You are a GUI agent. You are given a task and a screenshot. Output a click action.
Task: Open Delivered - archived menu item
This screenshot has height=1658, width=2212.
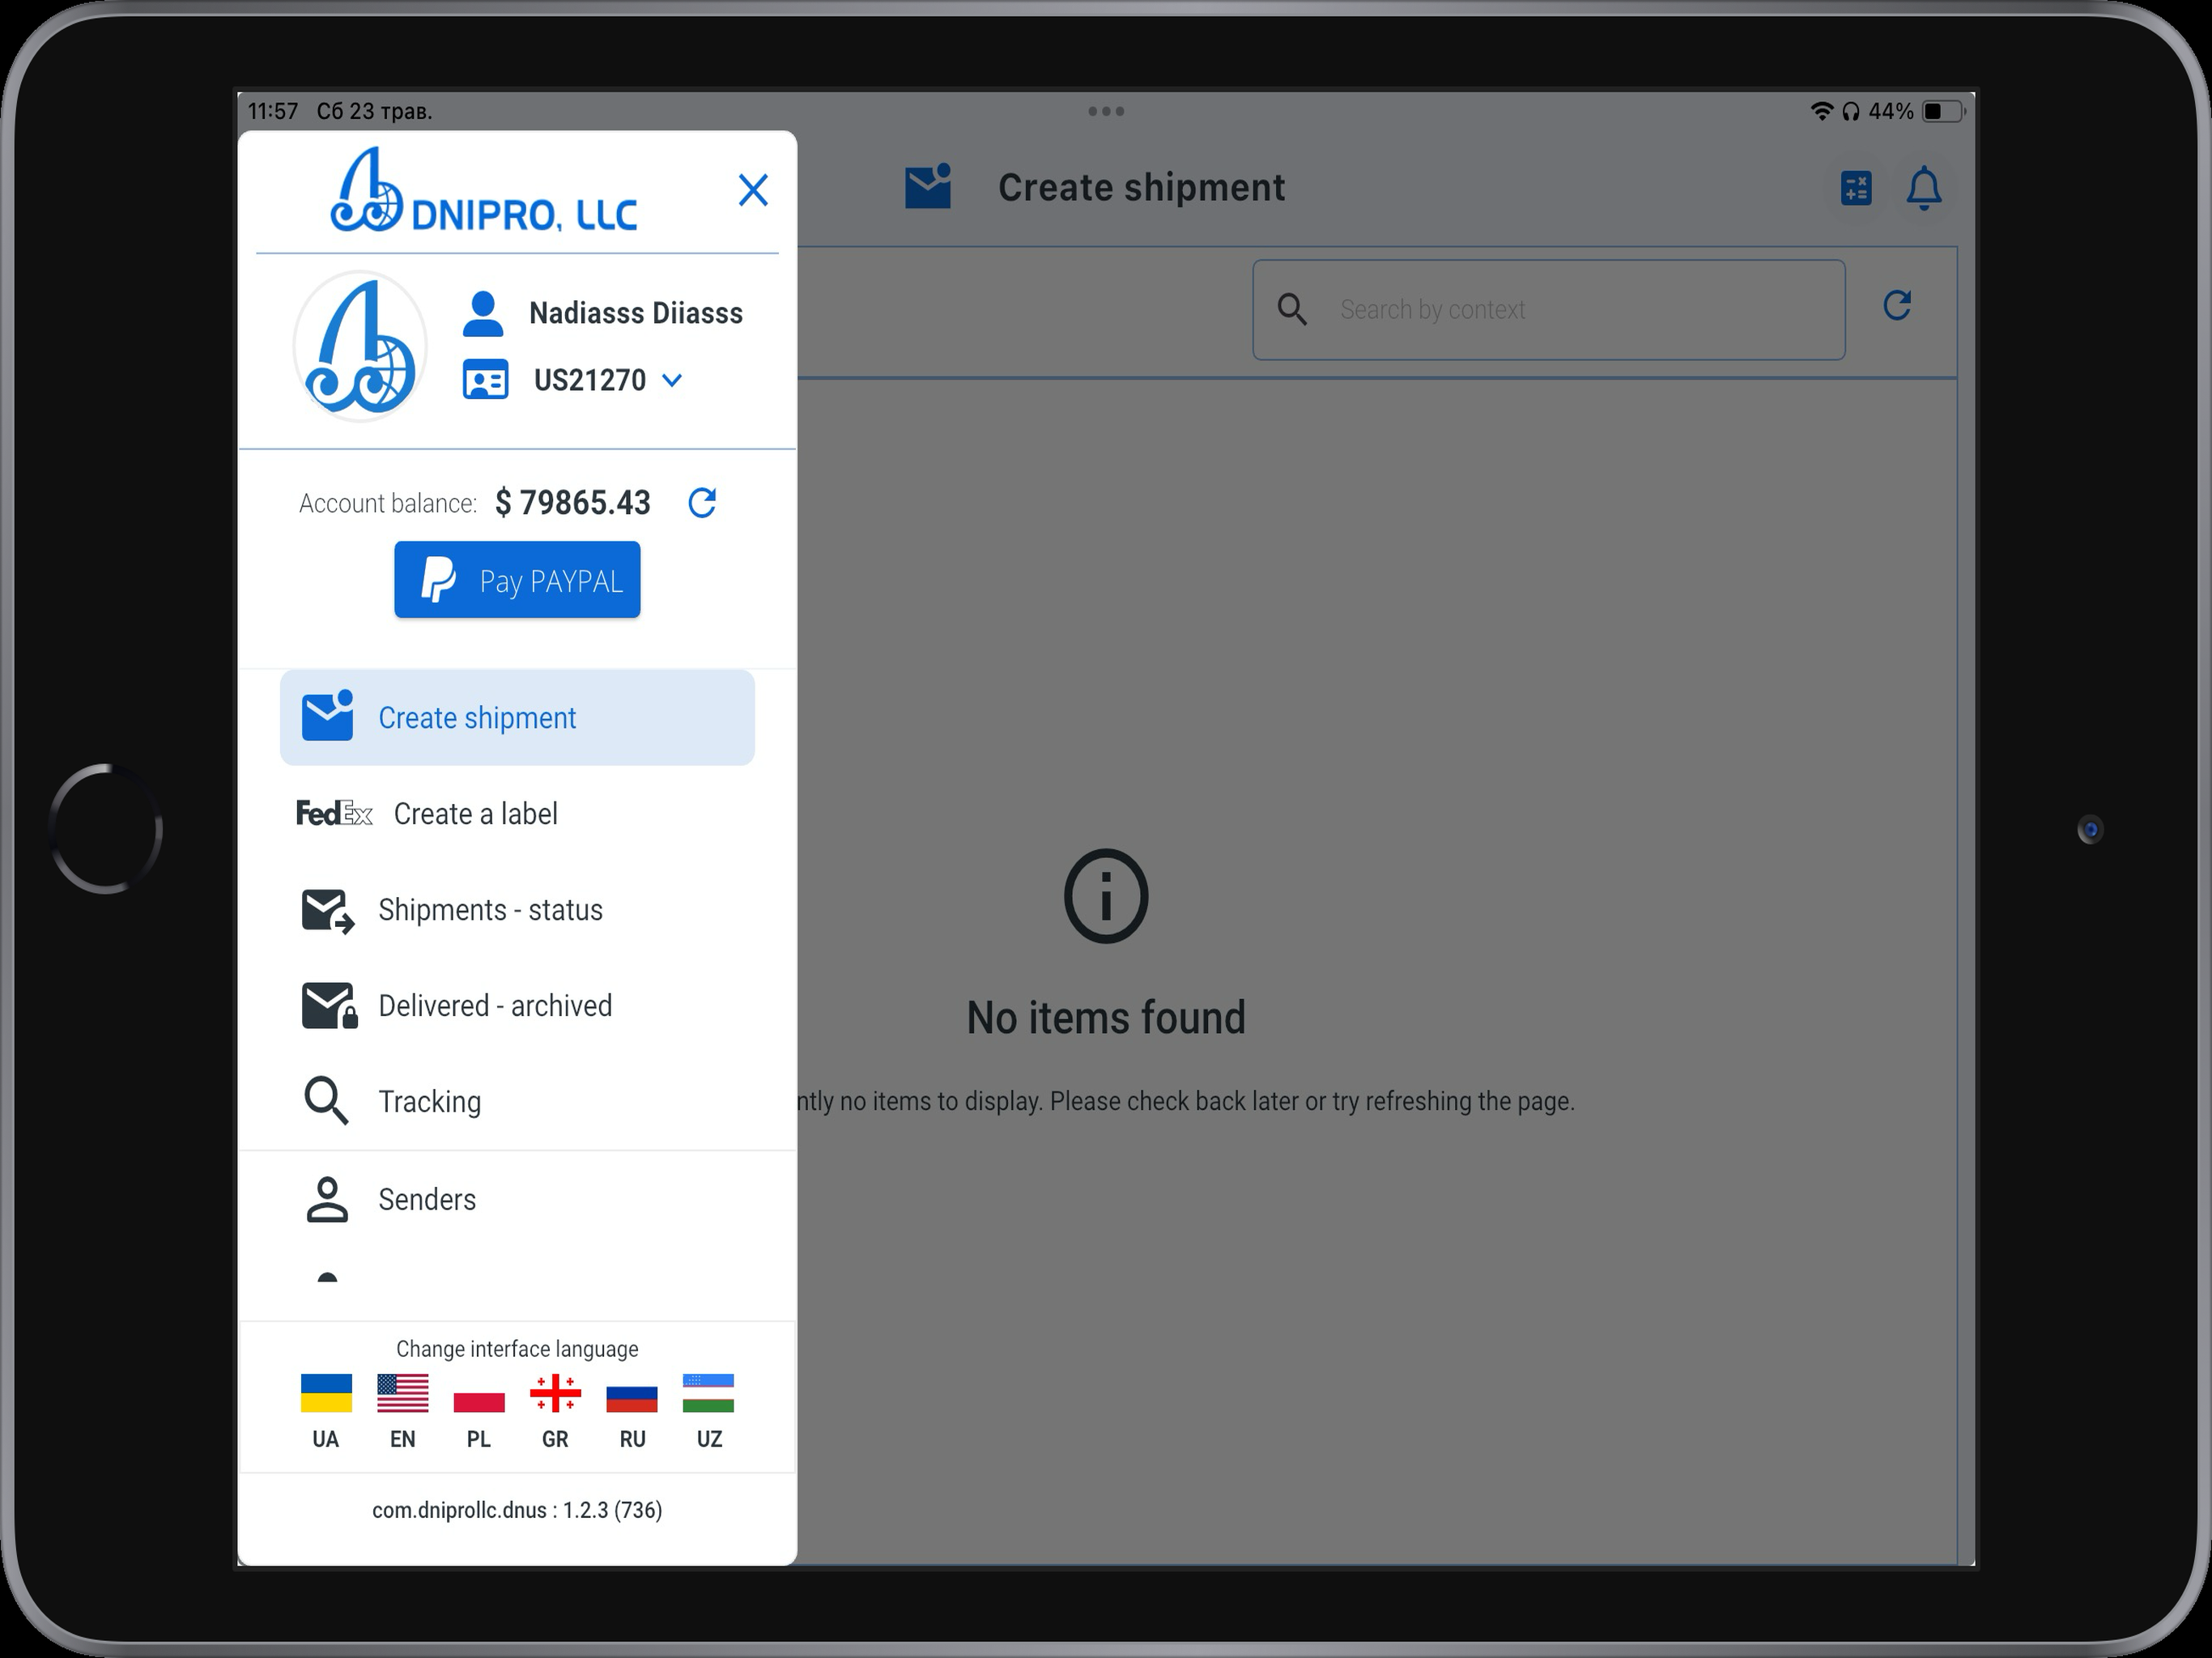click(517, 1005)
